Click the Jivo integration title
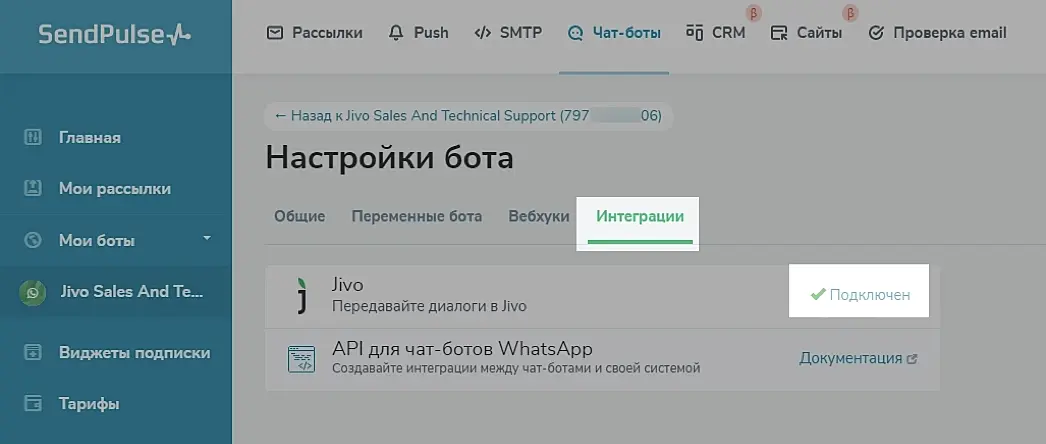The image size is (1046, 444). coord(348,285)
